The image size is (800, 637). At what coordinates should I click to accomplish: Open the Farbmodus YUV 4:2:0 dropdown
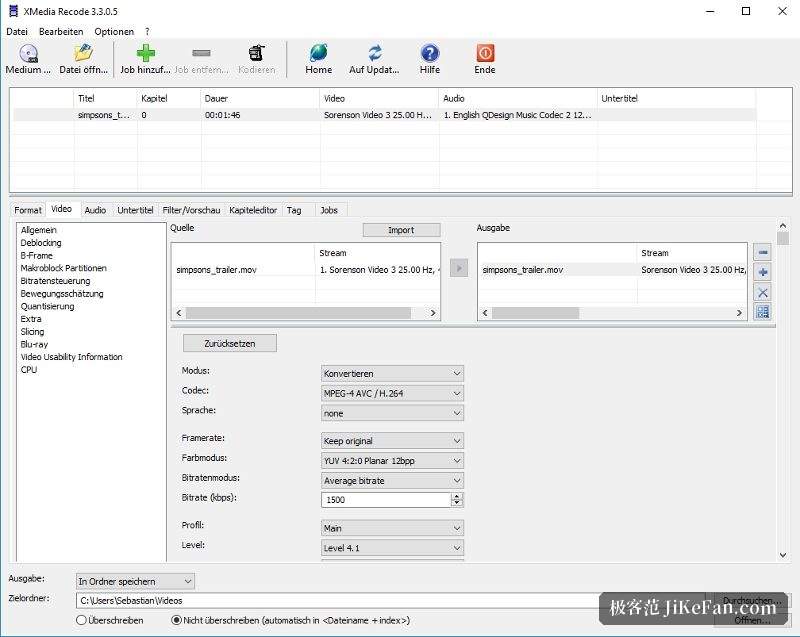coord(392,461)
